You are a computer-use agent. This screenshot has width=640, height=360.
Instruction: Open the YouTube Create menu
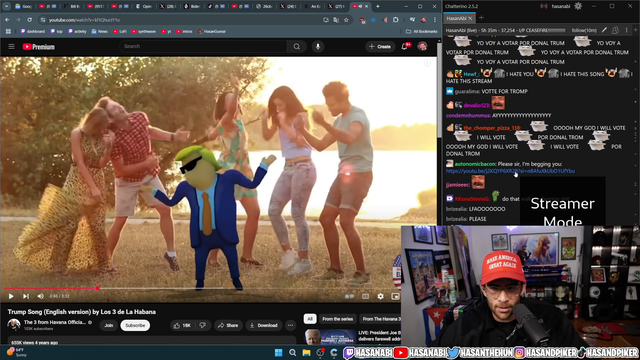coord(380,47)
